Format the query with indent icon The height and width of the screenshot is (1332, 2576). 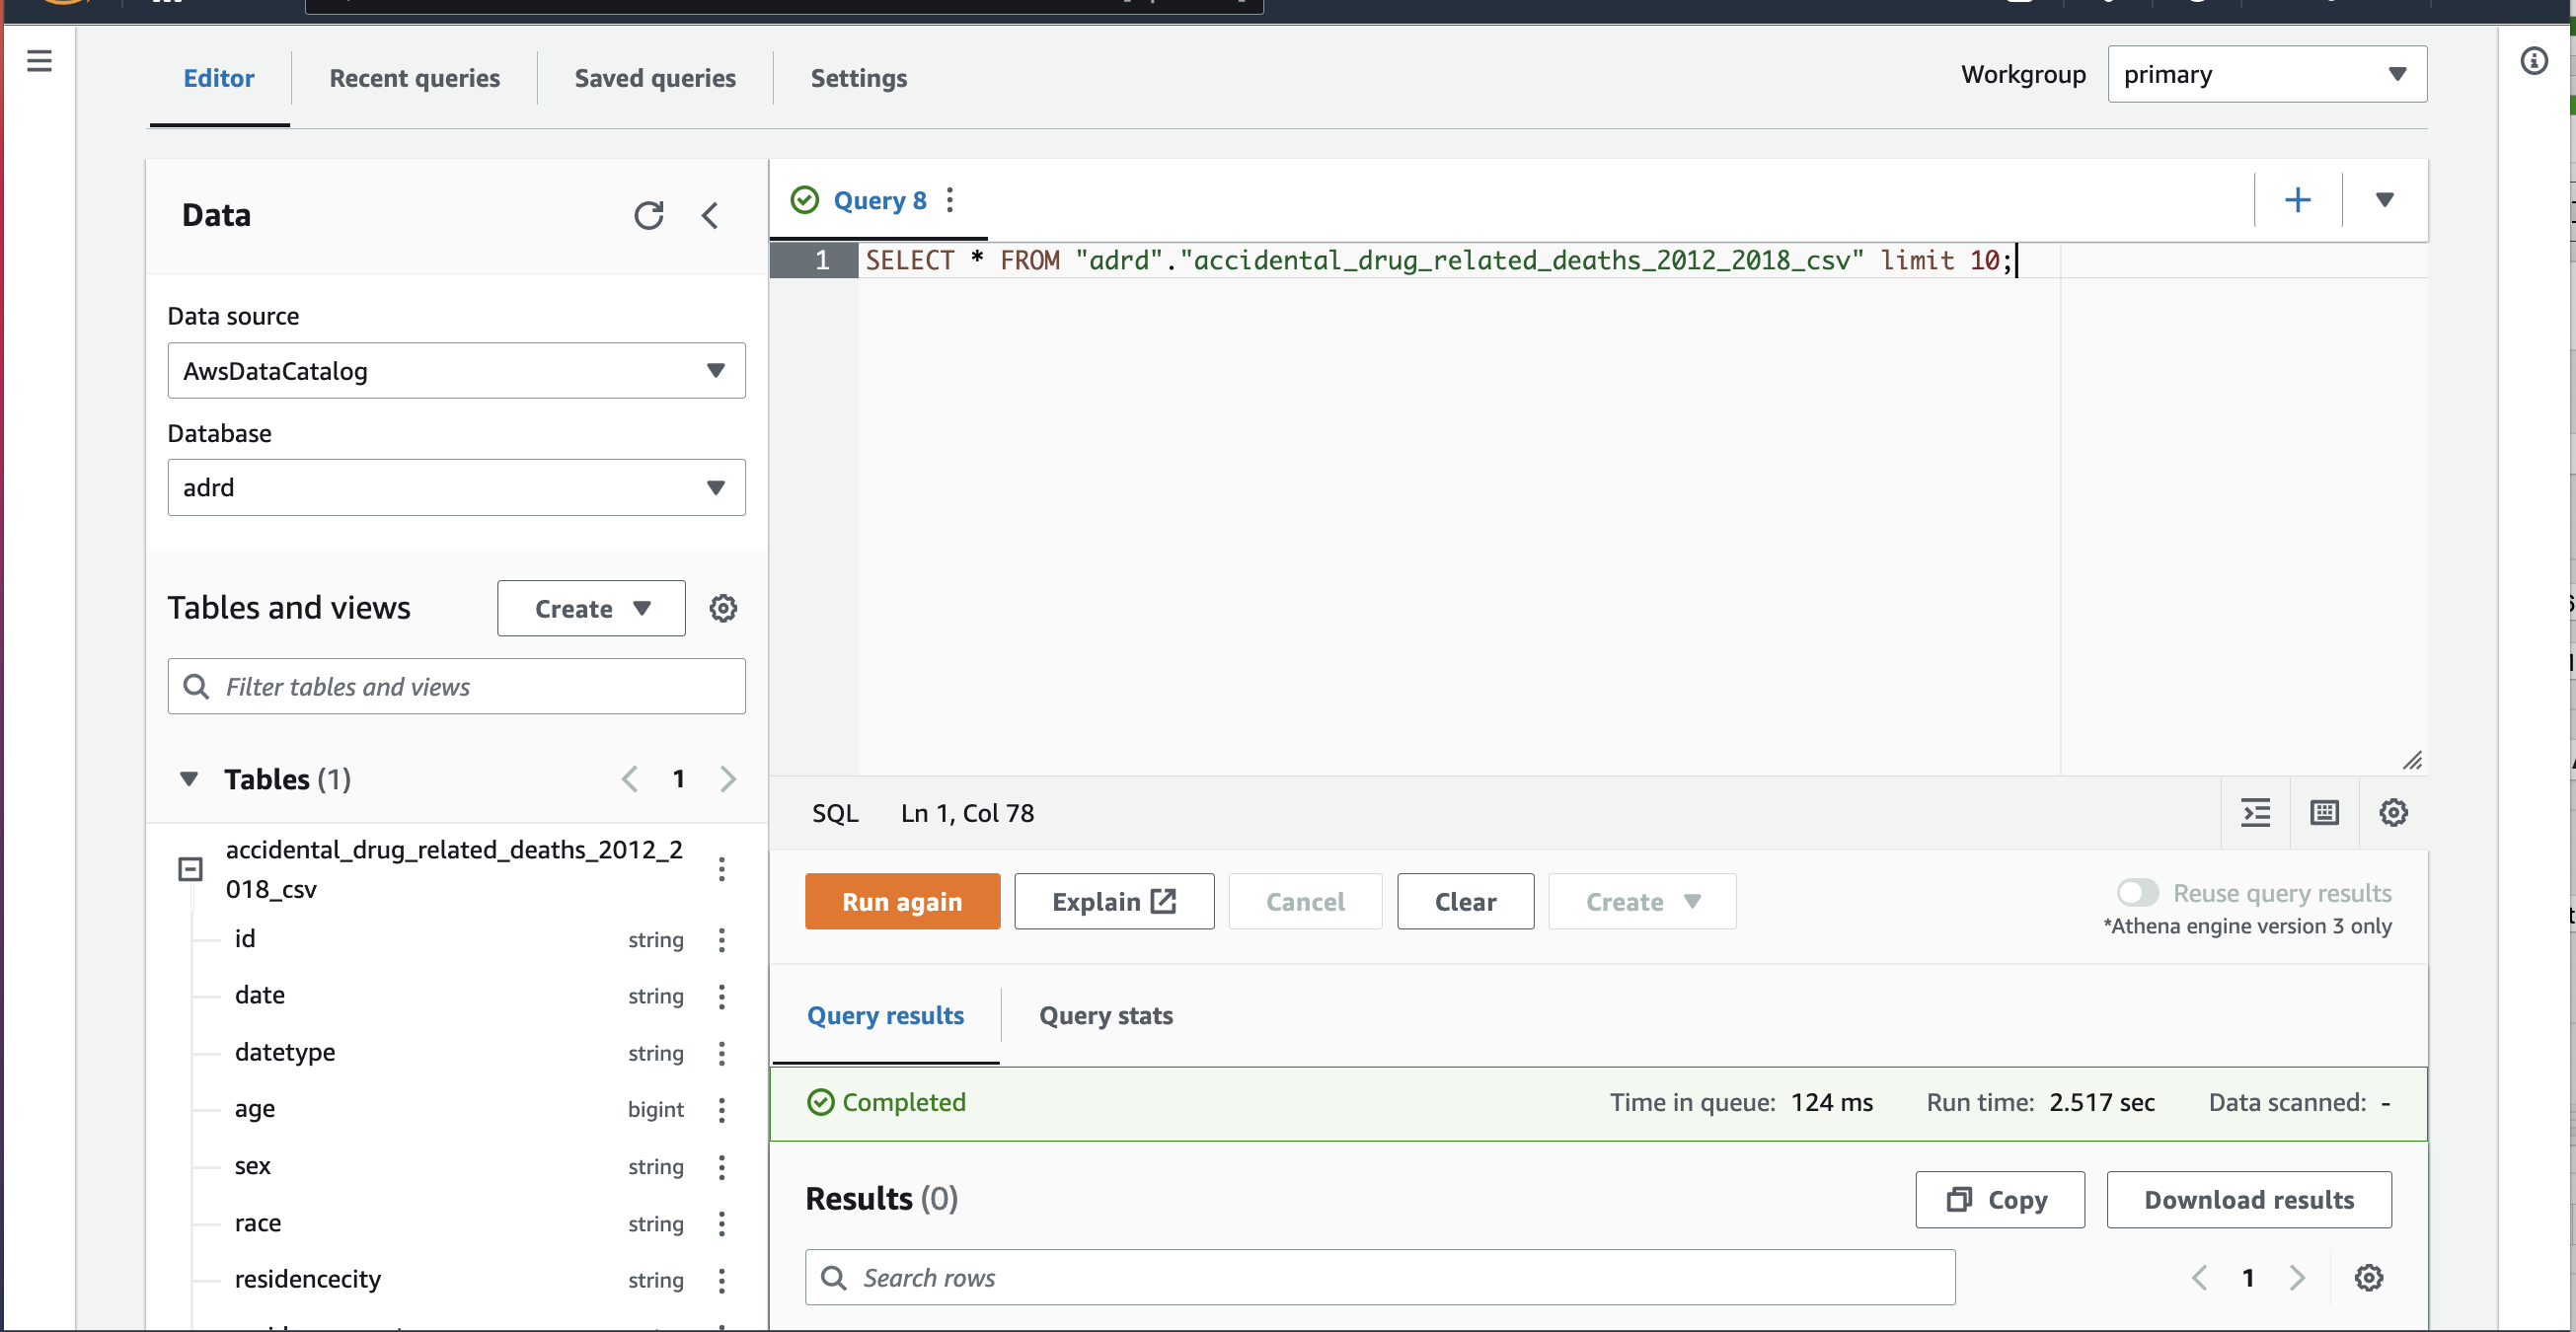pyautogui.click(x=2255, y=812)
